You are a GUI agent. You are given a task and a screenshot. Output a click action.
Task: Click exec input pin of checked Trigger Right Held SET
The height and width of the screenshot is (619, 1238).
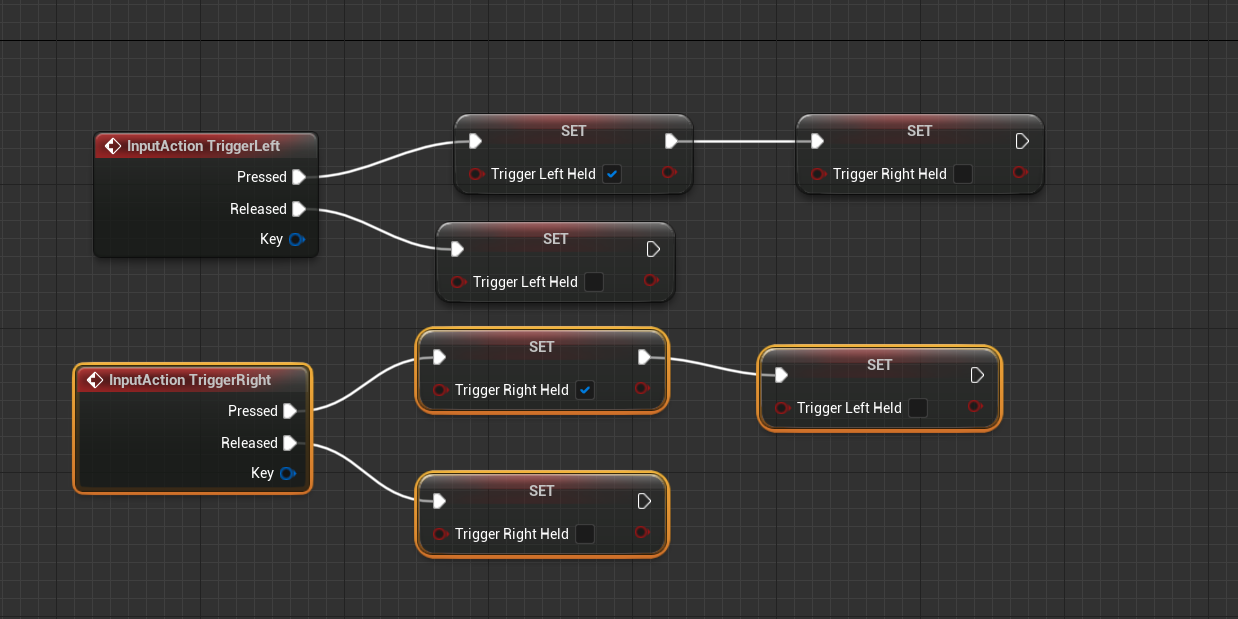(x=439, y=357)
